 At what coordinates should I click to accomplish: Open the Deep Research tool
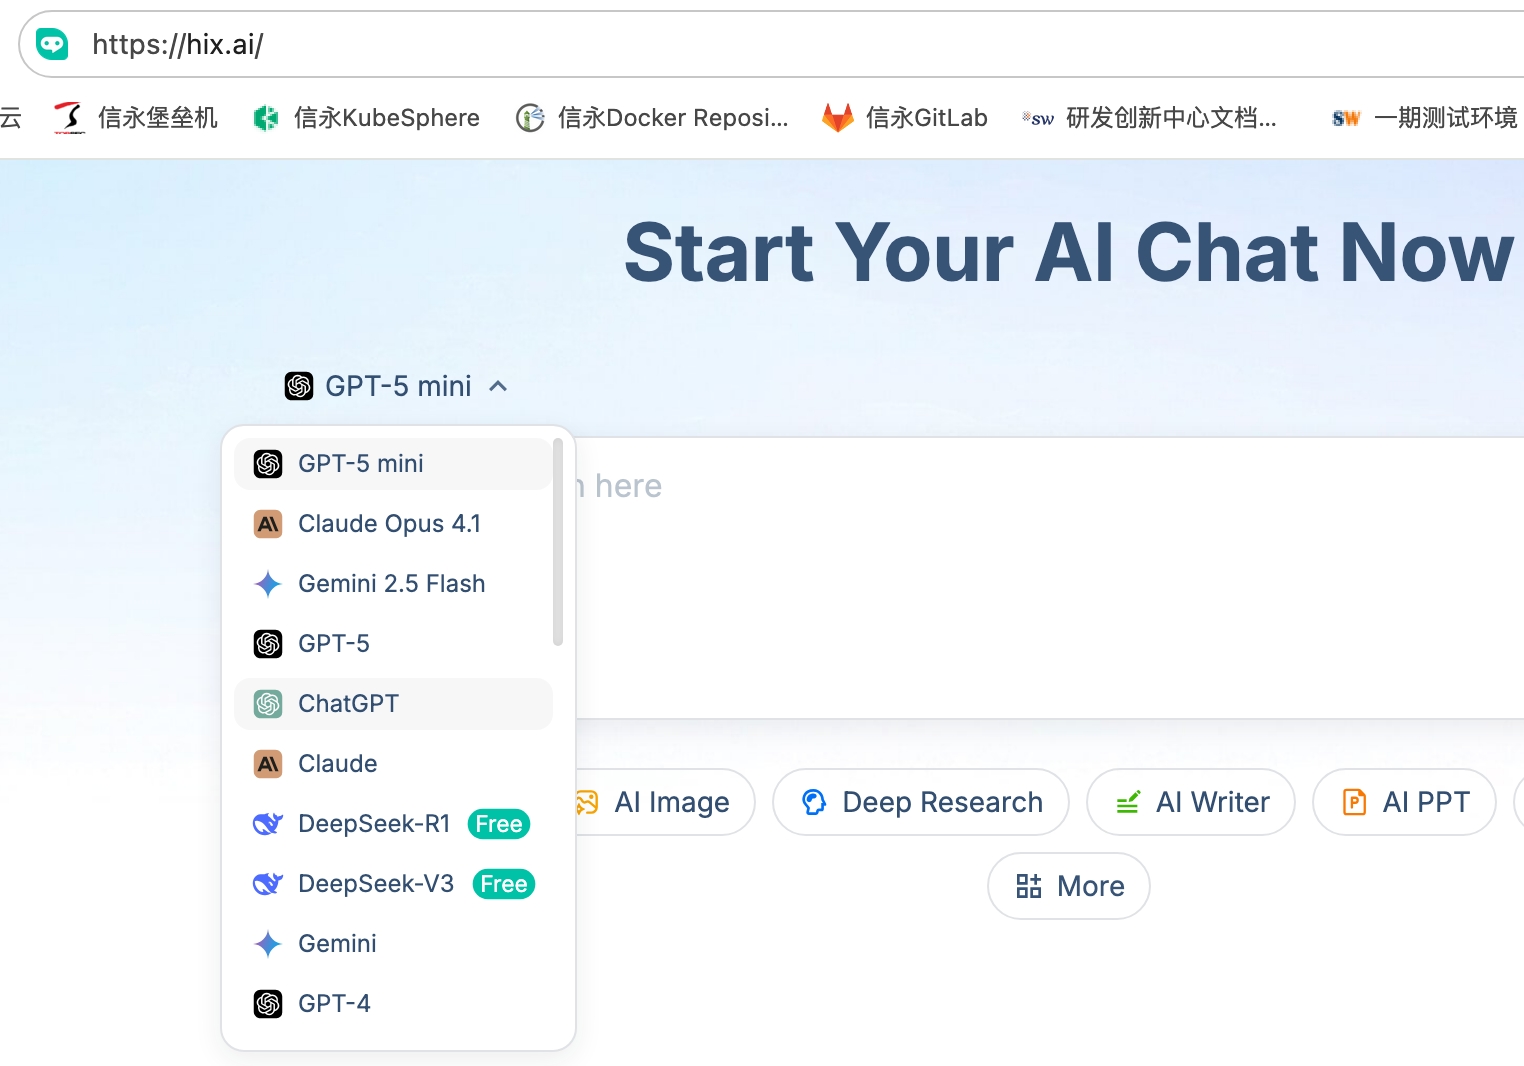(x=921, y=802)
